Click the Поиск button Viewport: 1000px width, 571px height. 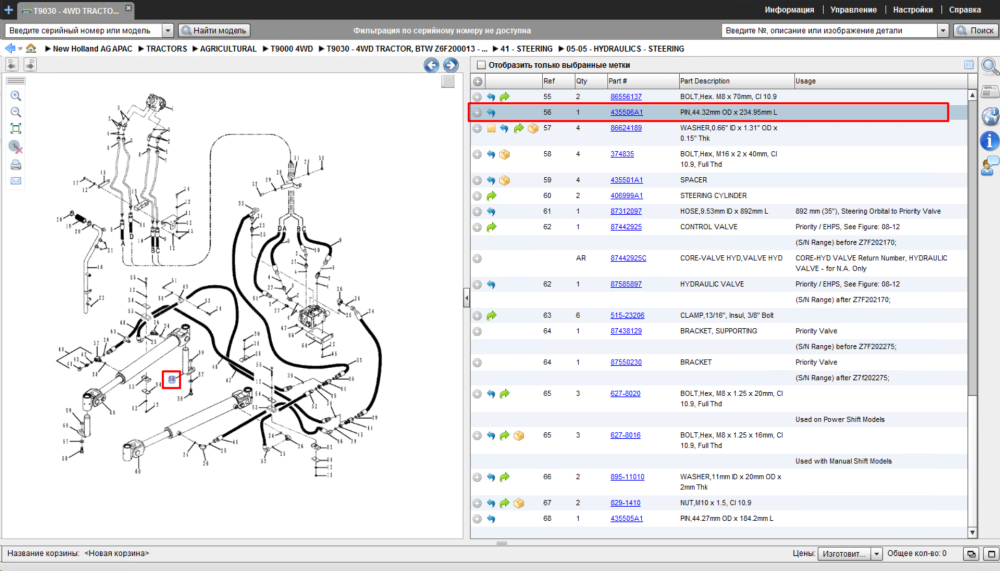(975, 30)
